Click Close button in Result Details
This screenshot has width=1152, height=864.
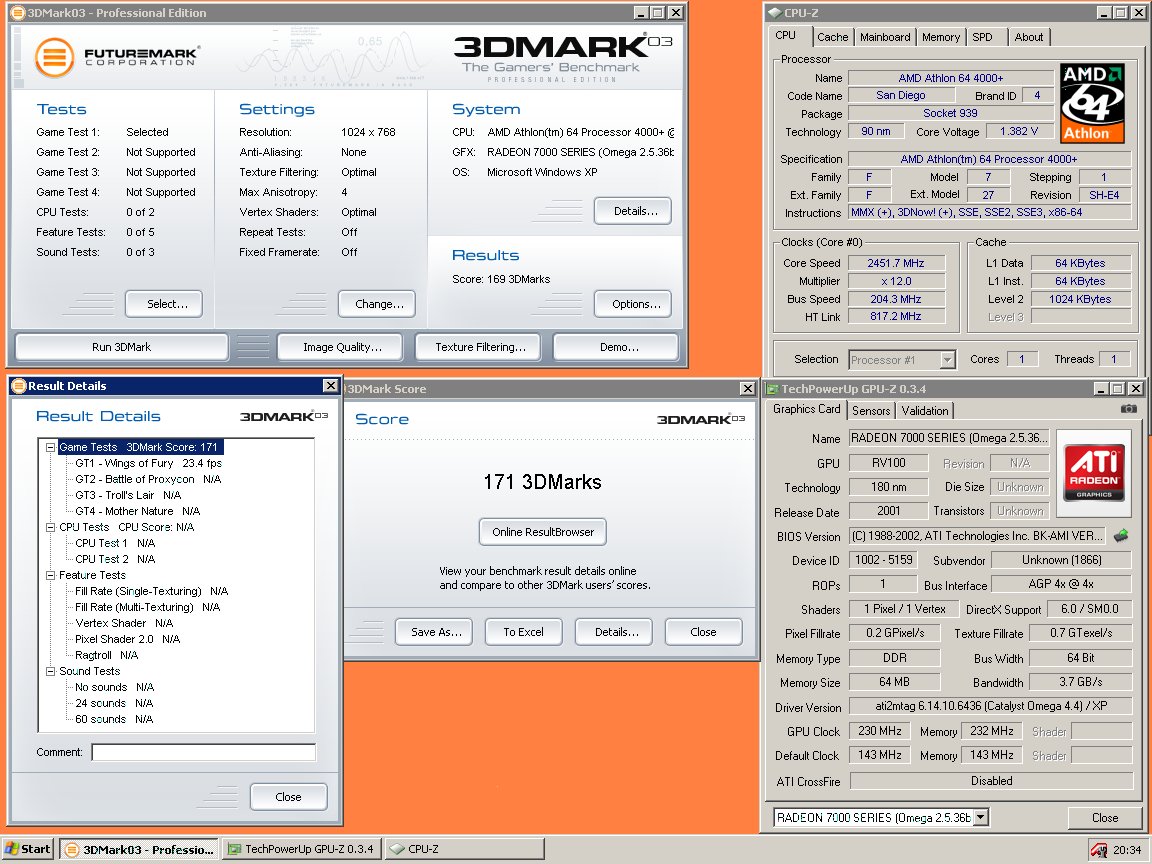[x=288, y=796]
